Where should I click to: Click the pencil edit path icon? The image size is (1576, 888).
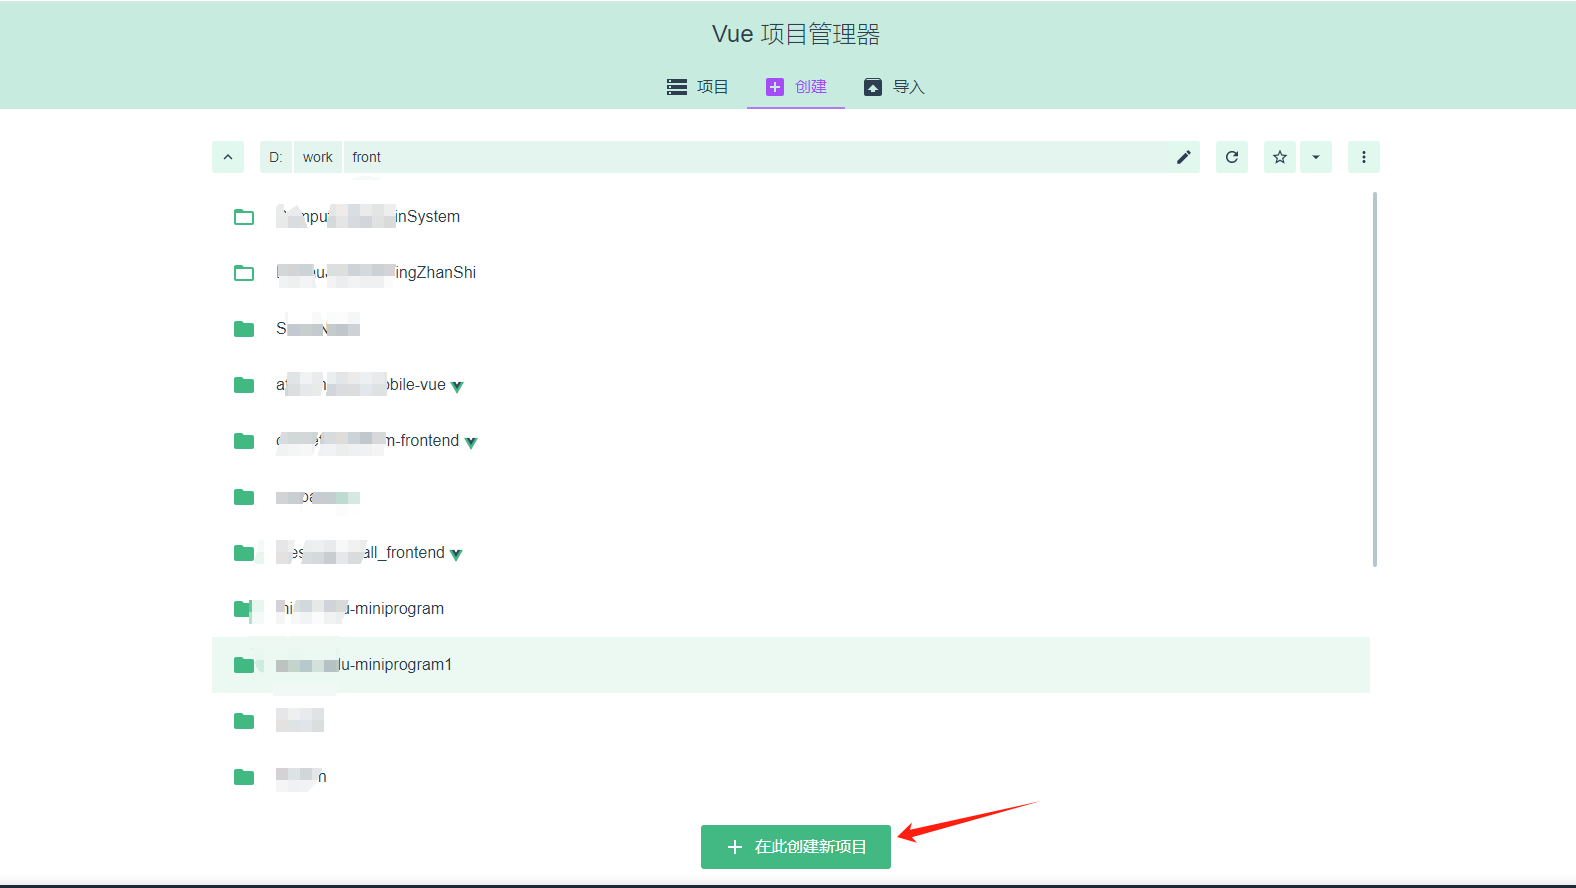(1183, 157)
